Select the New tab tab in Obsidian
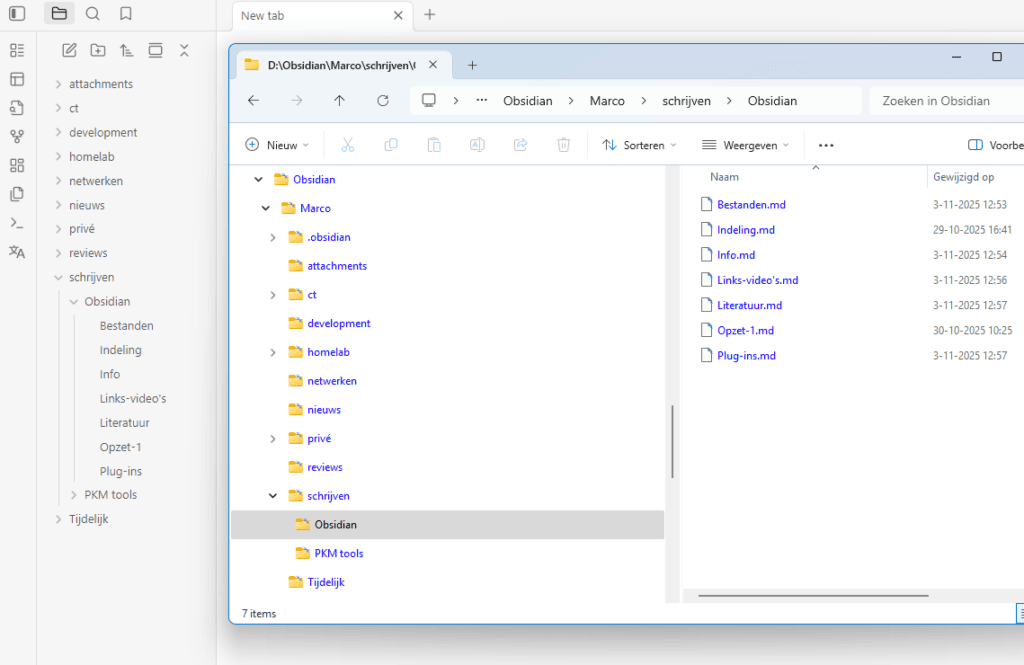 point(322,16)
